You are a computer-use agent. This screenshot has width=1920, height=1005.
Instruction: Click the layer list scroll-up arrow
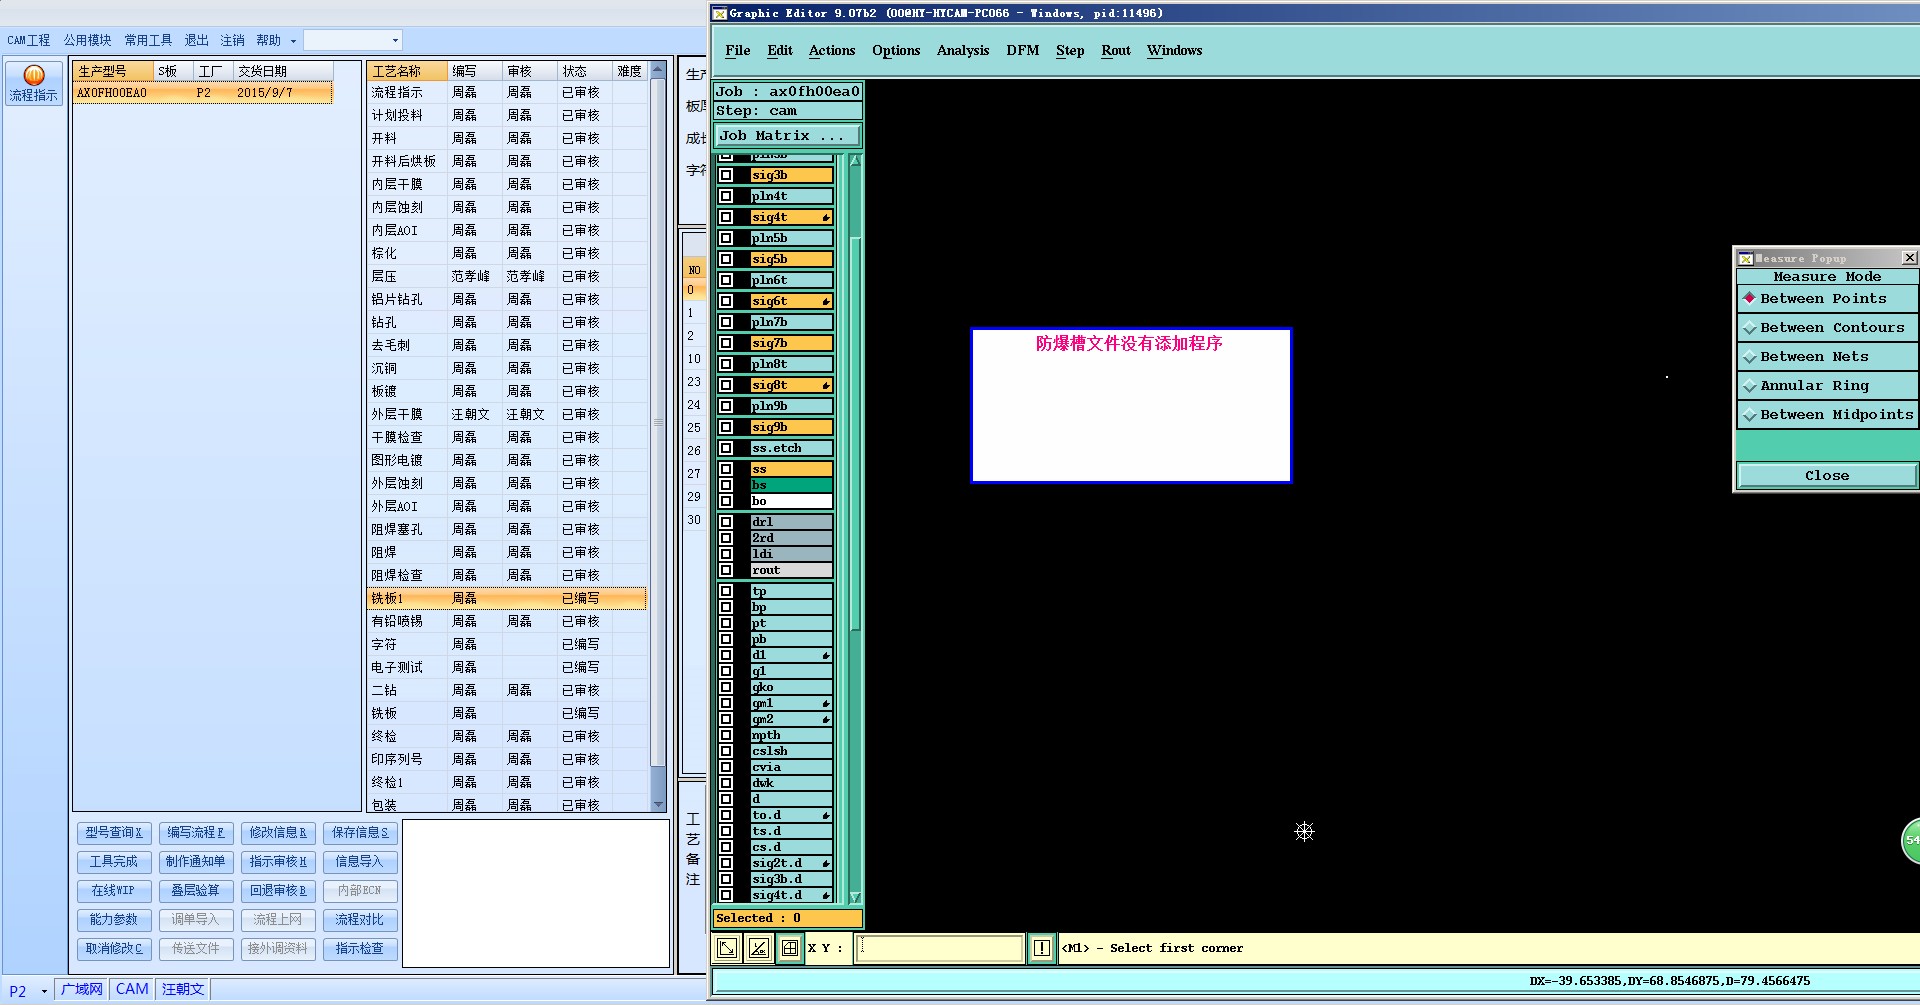(x=855, y=160)
